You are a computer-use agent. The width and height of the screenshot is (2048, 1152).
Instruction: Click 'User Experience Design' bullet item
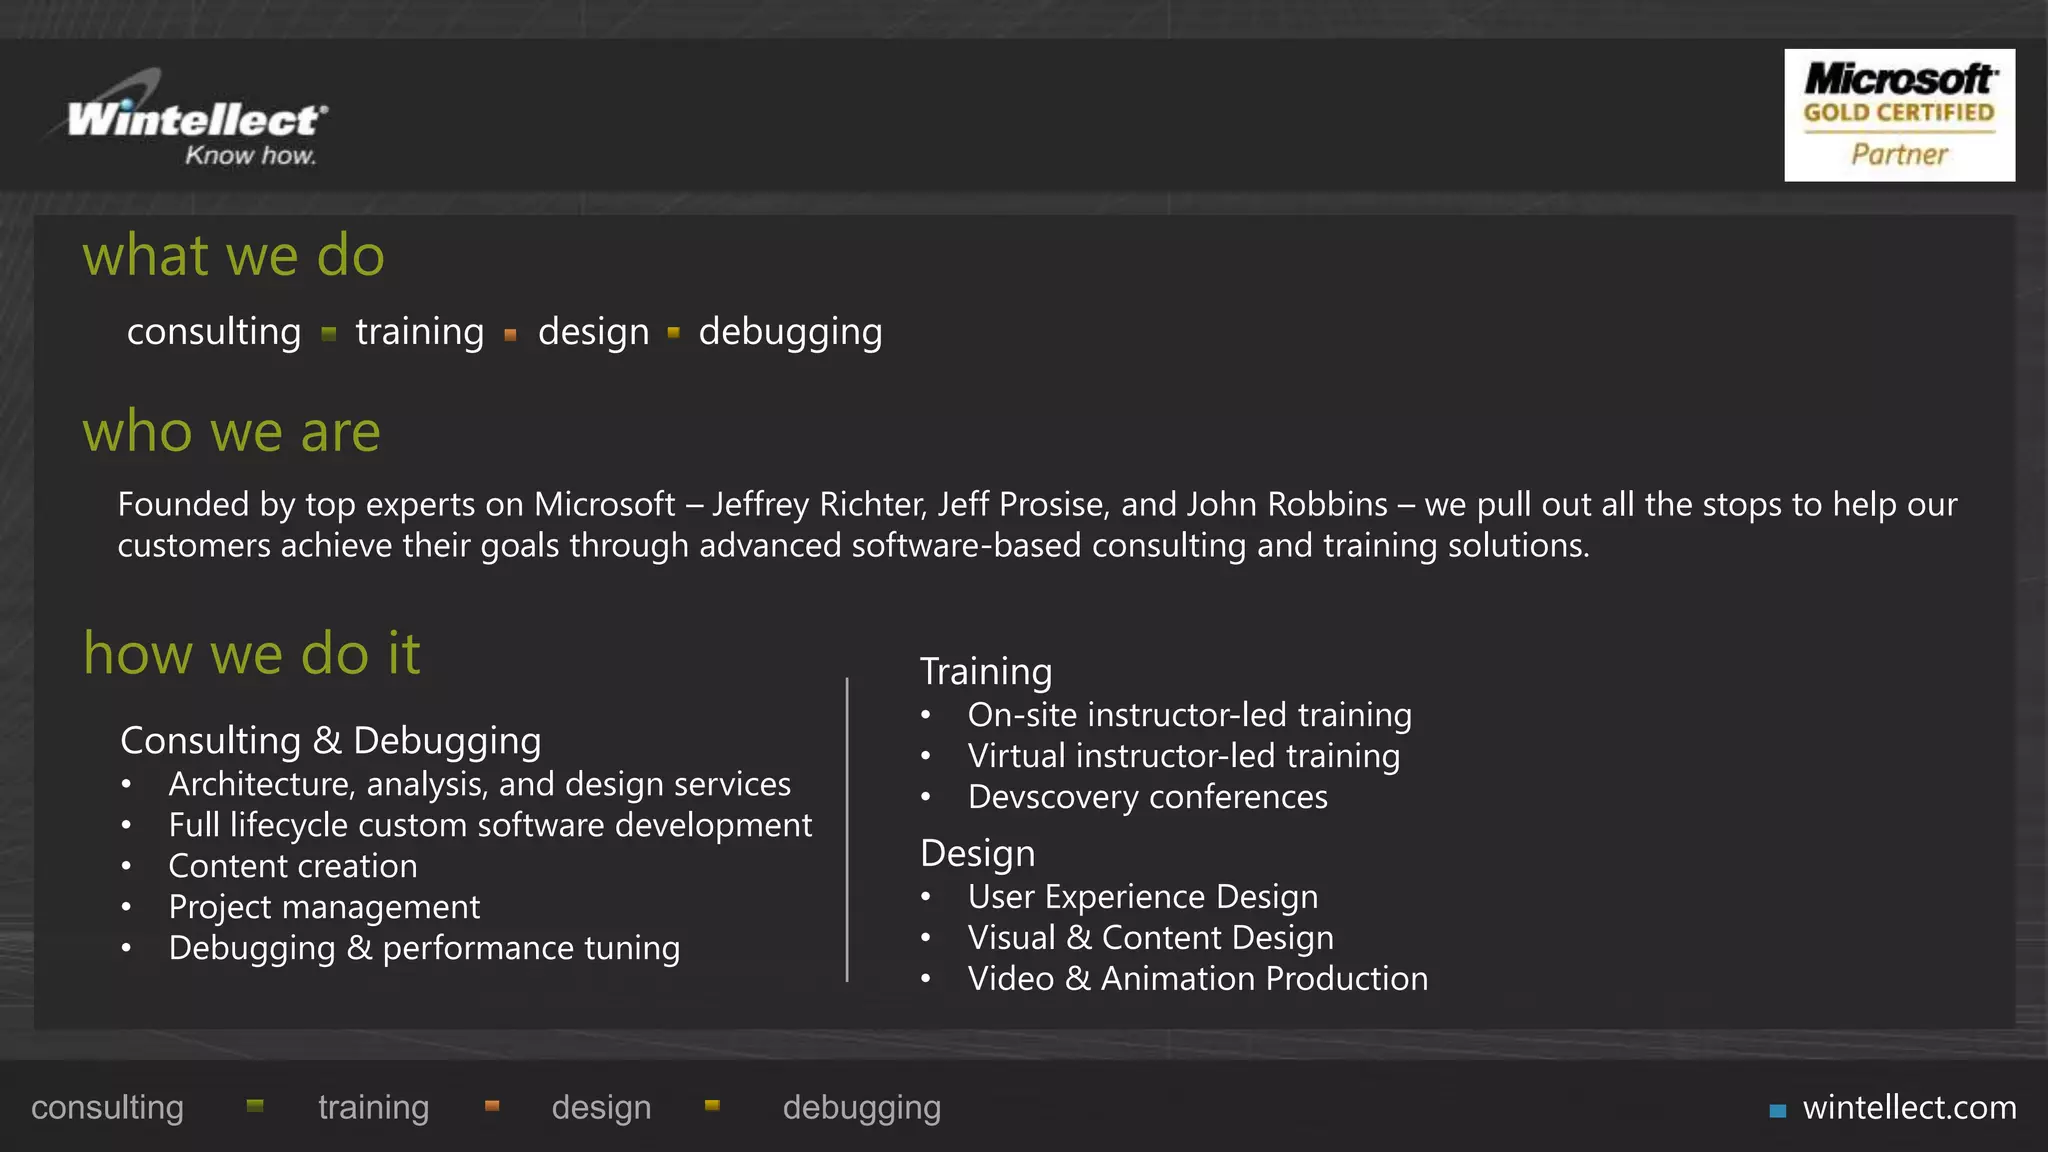pyautogui.click(x=1143, y=897)
